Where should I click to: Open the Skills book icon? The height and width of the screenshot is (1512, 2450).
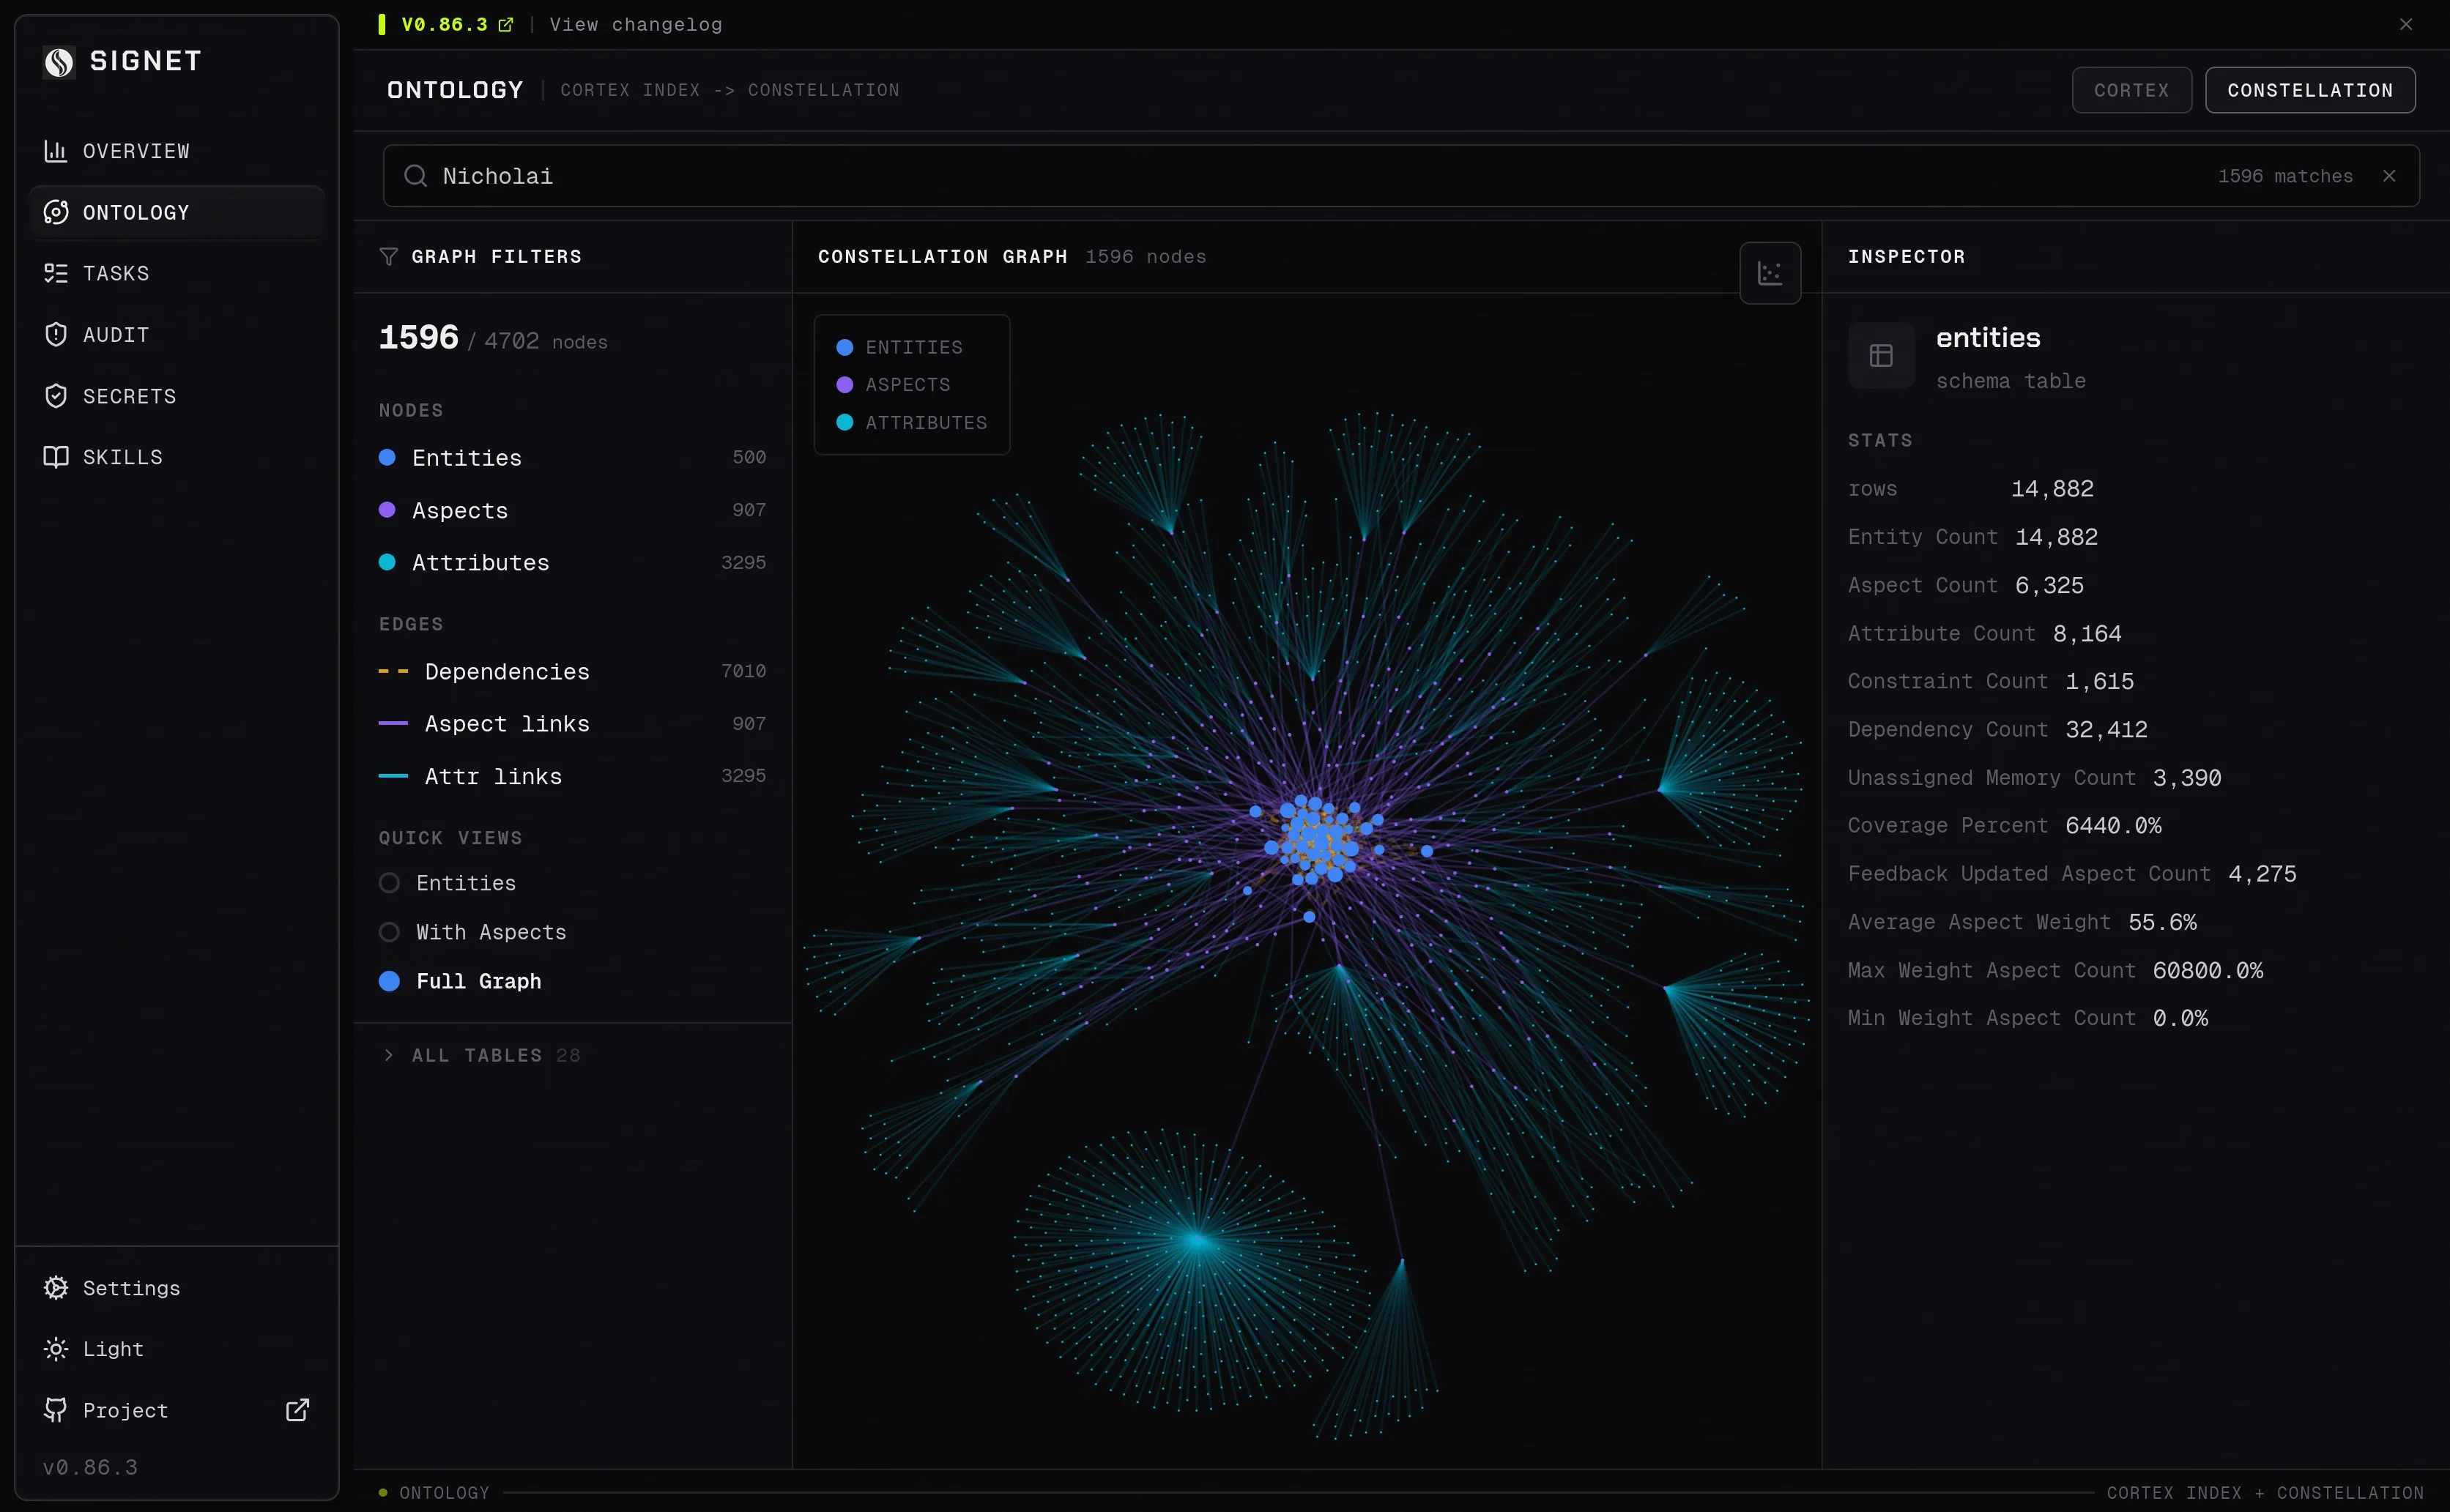[x=56, y=457]
